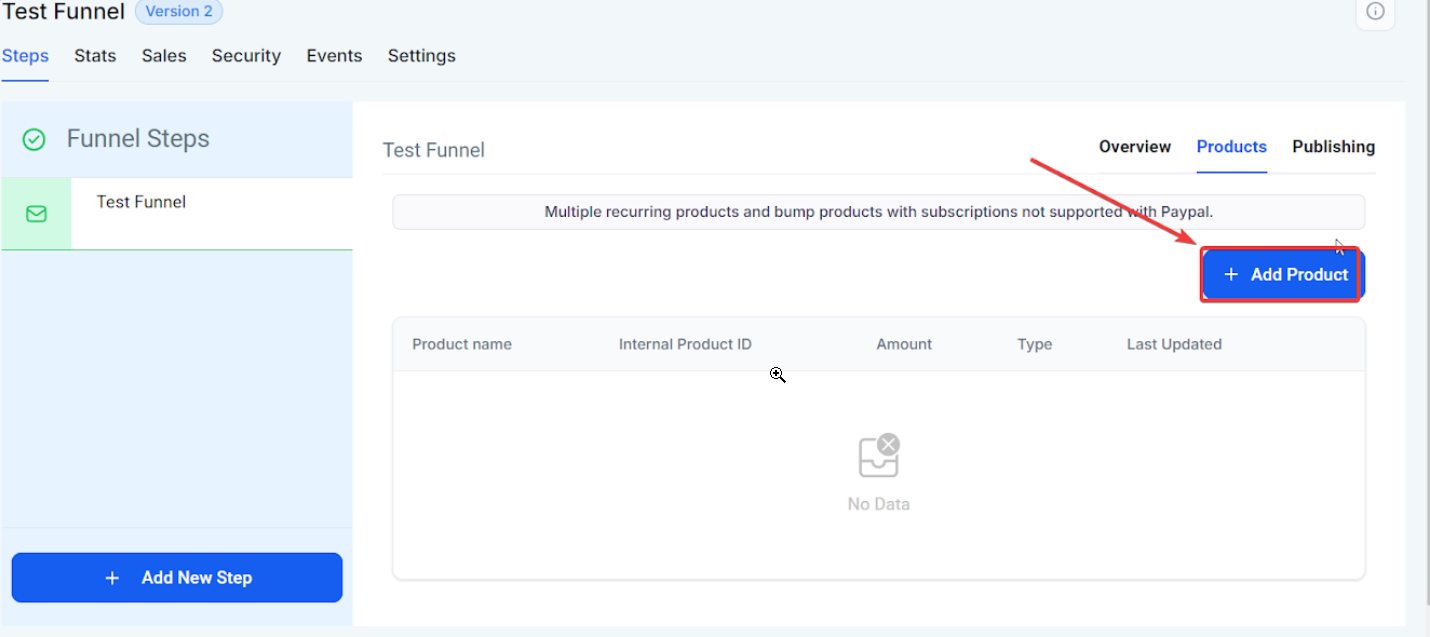Viewport: 1430px width, 637px height.
Task: Click the Add New Step button
Action: coord(177,578)
